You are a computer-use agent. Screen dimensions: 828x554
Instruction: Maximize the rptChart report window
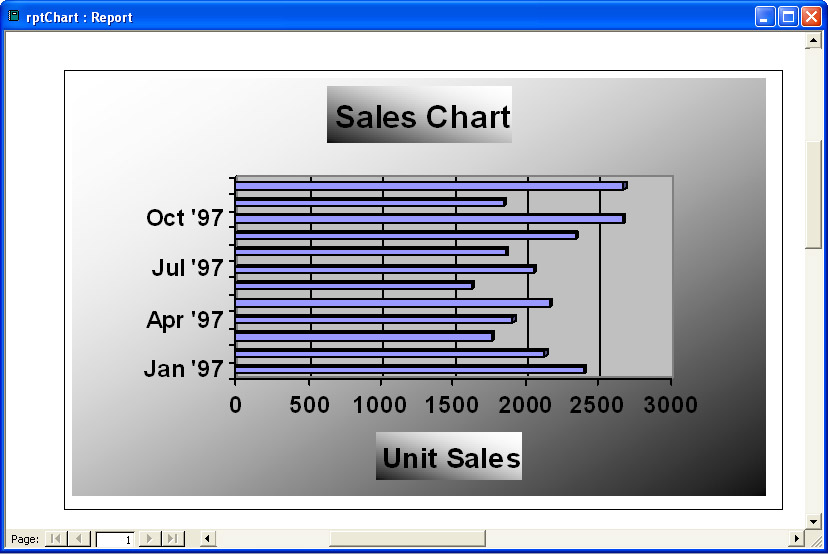coord(787,16)
